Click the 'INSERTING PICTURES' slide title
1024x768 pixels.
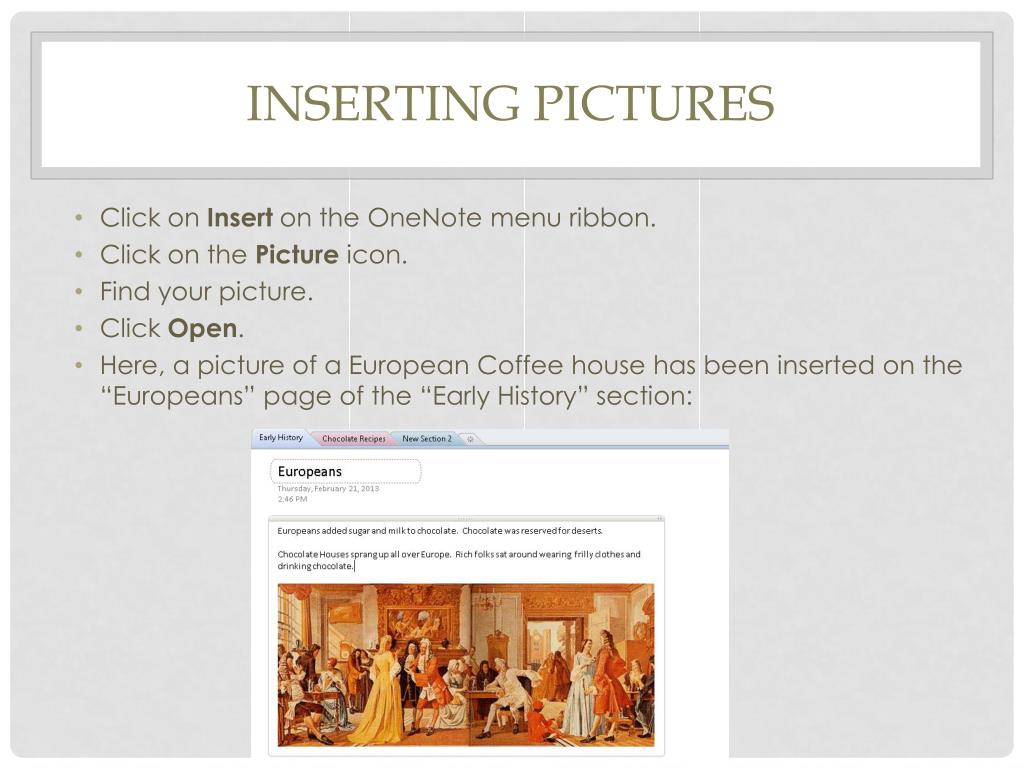(511, 103)
